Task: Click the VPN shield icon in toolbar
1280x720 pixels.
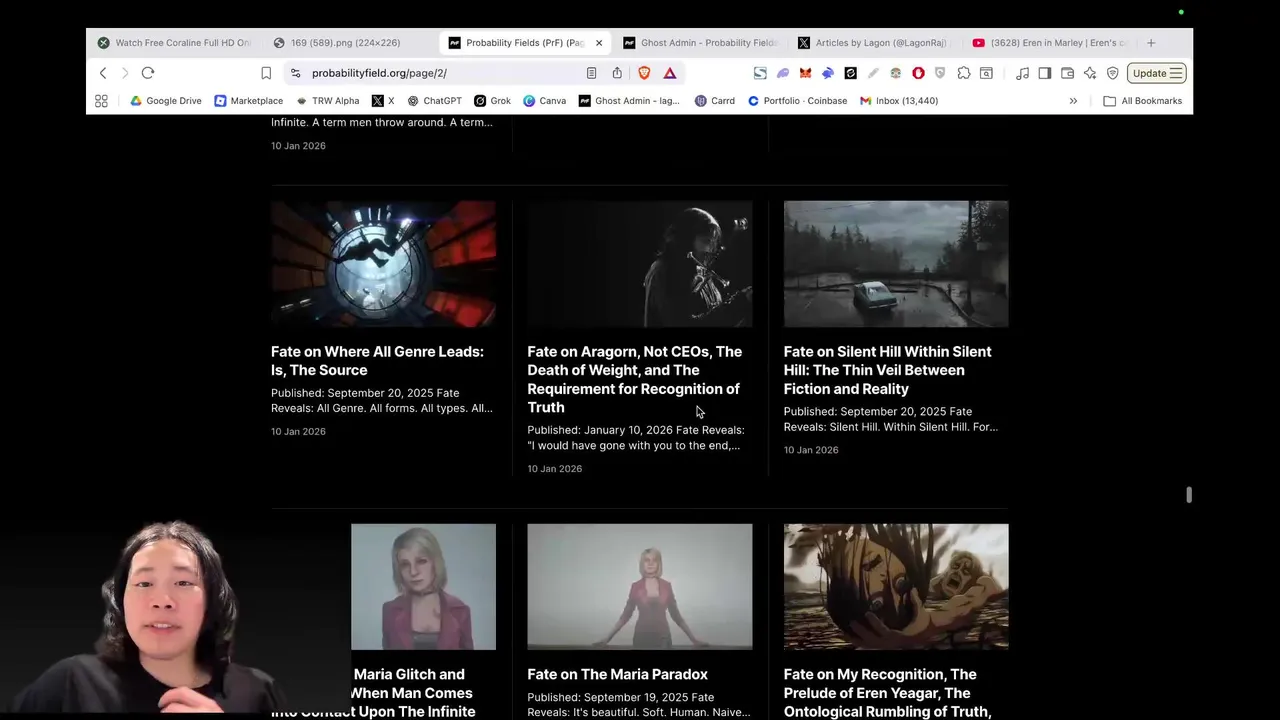Action: tap(1113, 73)
